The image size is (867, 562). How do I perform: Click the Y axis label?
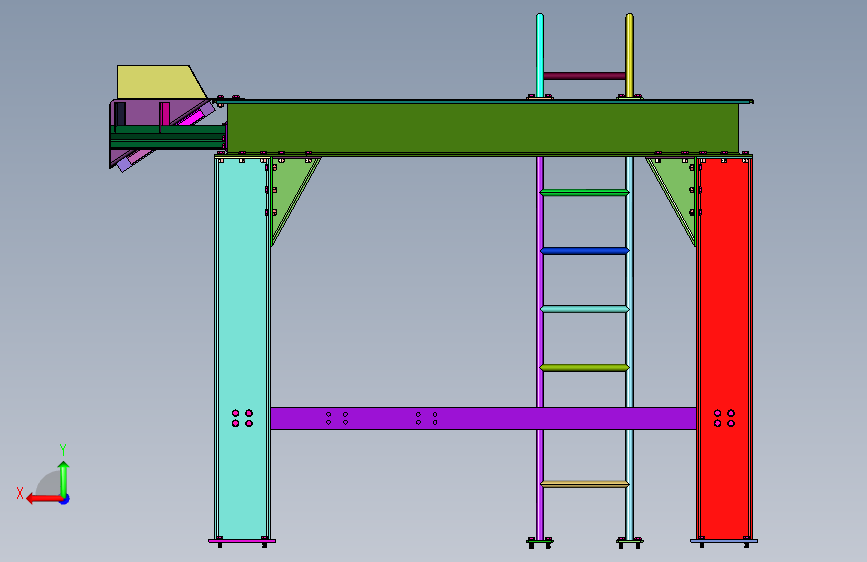(63, 449)
